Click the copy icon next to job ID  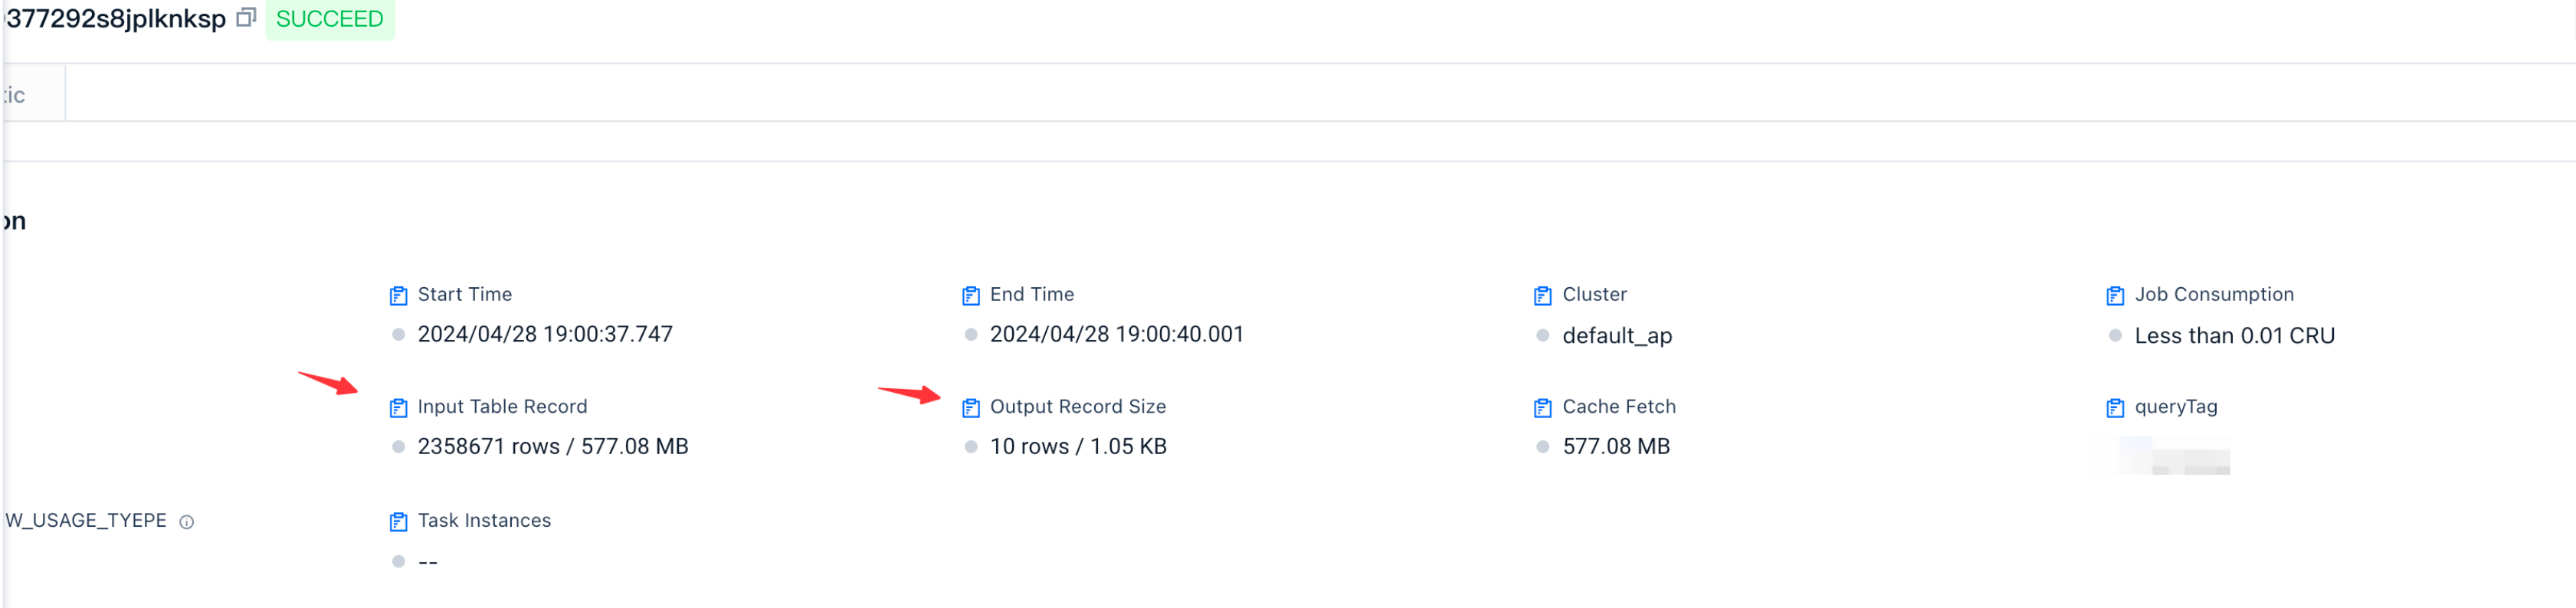click(246, 18)
